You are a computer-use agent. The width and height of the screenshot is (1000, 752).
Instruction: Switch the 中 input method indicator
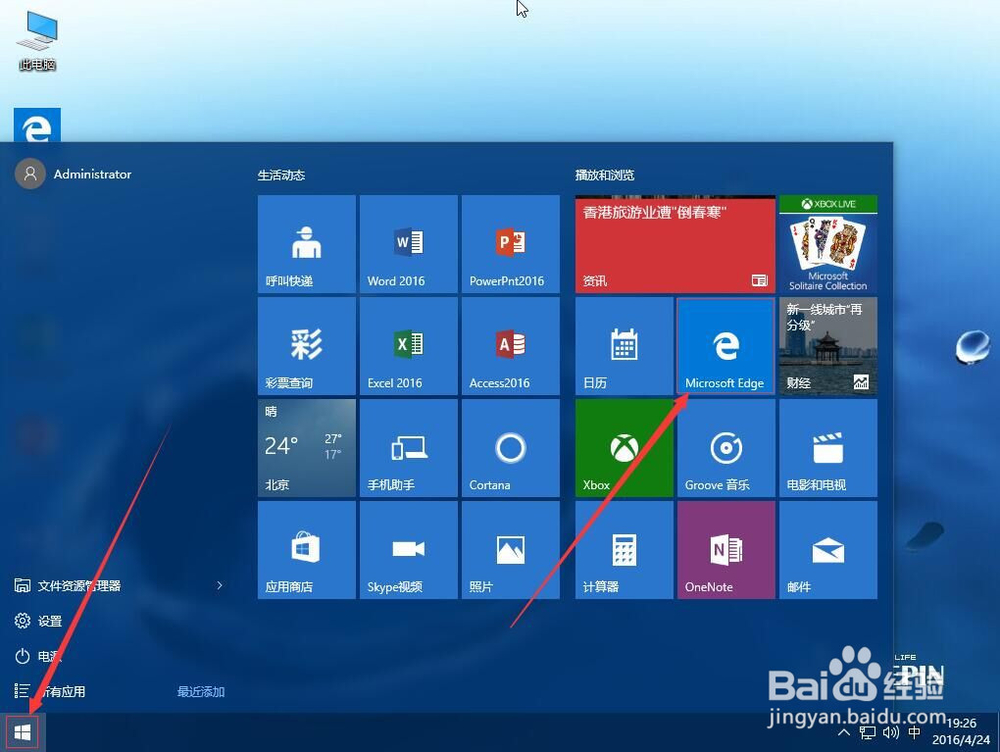pyautogui.click(x=914, y=732)
